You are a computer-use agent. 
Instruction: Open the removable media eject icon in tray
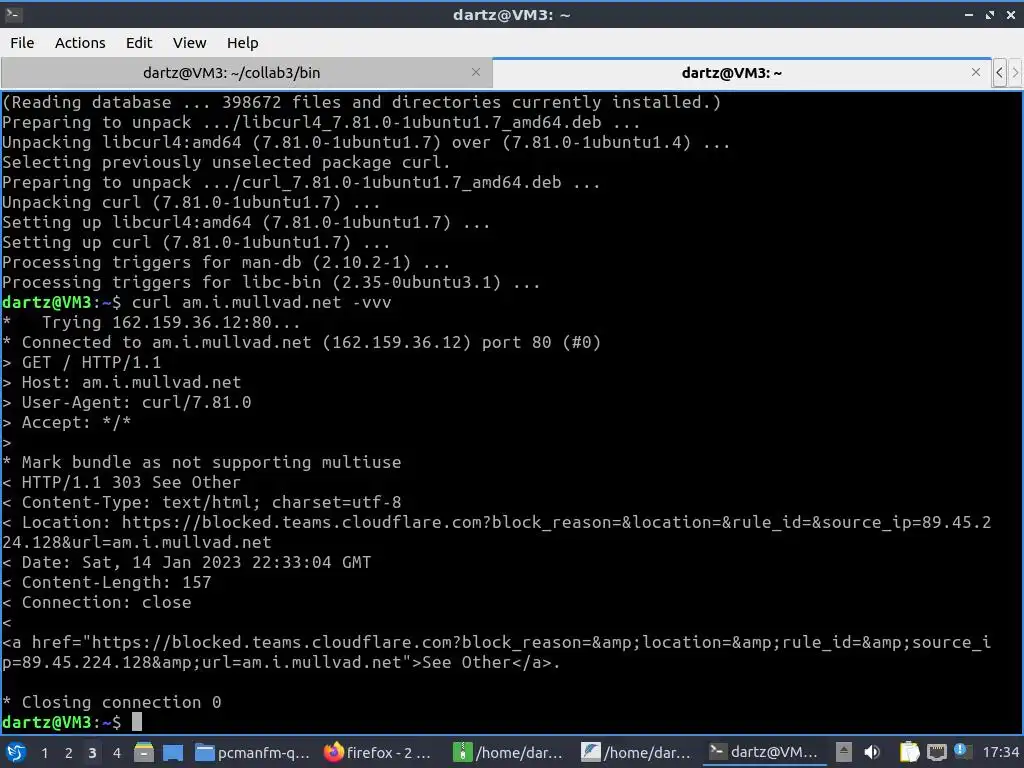pyautogui.click(x=844, y=752)
